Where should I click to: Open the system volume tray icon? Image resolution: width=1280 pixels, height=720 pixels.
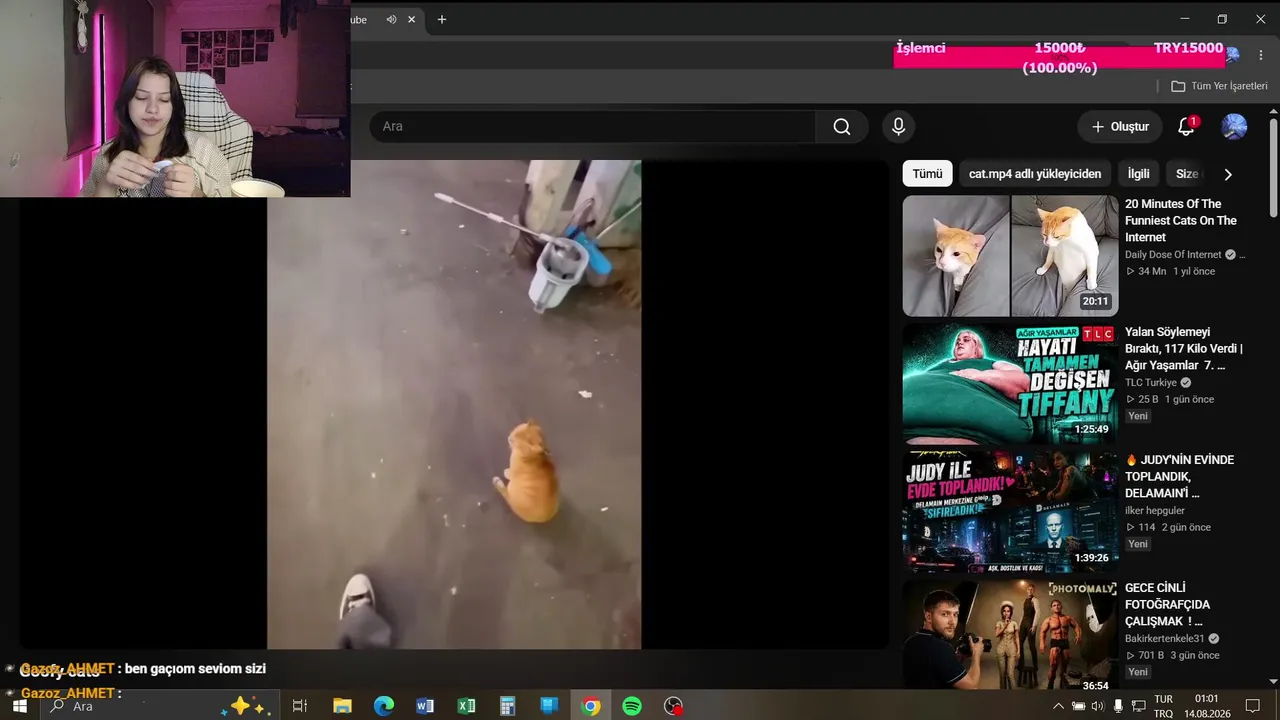tap(1097, 706)
